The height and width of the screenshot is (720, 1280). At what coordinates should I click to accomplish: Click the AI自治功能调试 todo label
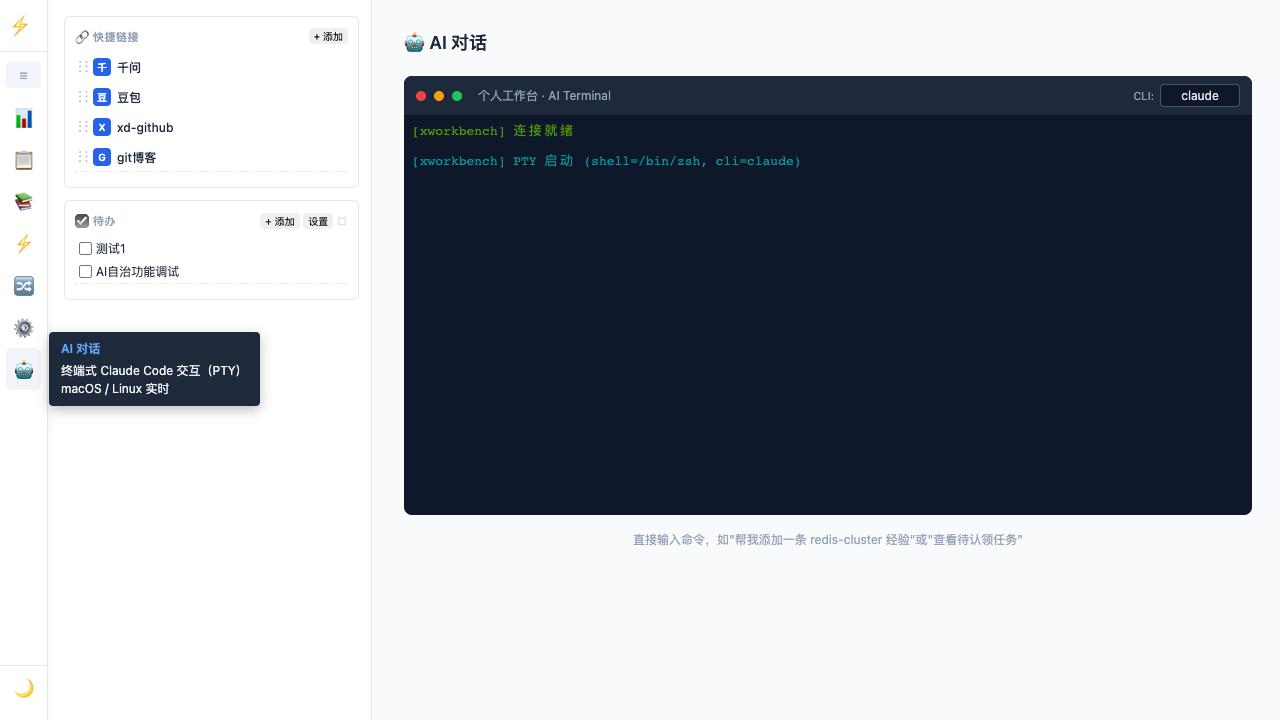click(x=138, y=272)
